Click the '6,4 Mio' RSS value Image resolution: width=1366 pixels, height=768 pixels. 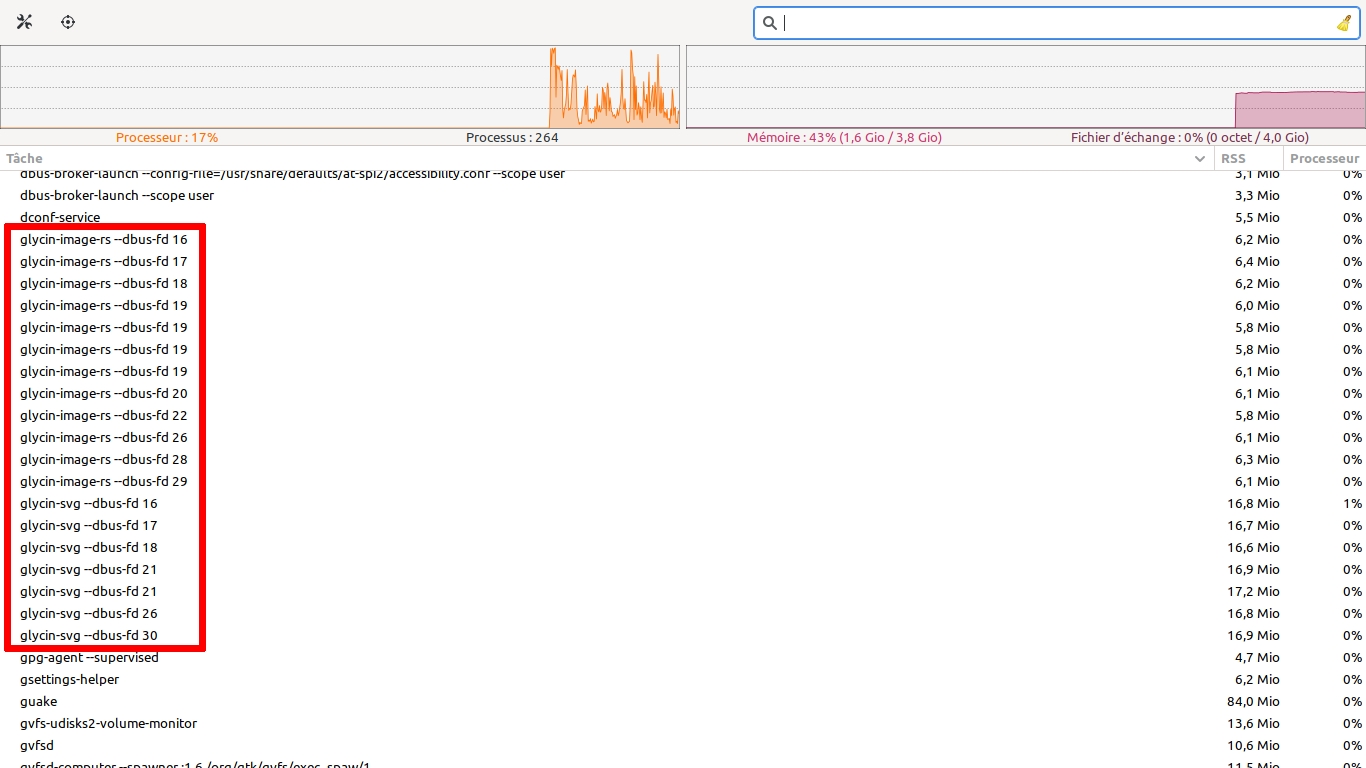click(x=1257, y=261)
